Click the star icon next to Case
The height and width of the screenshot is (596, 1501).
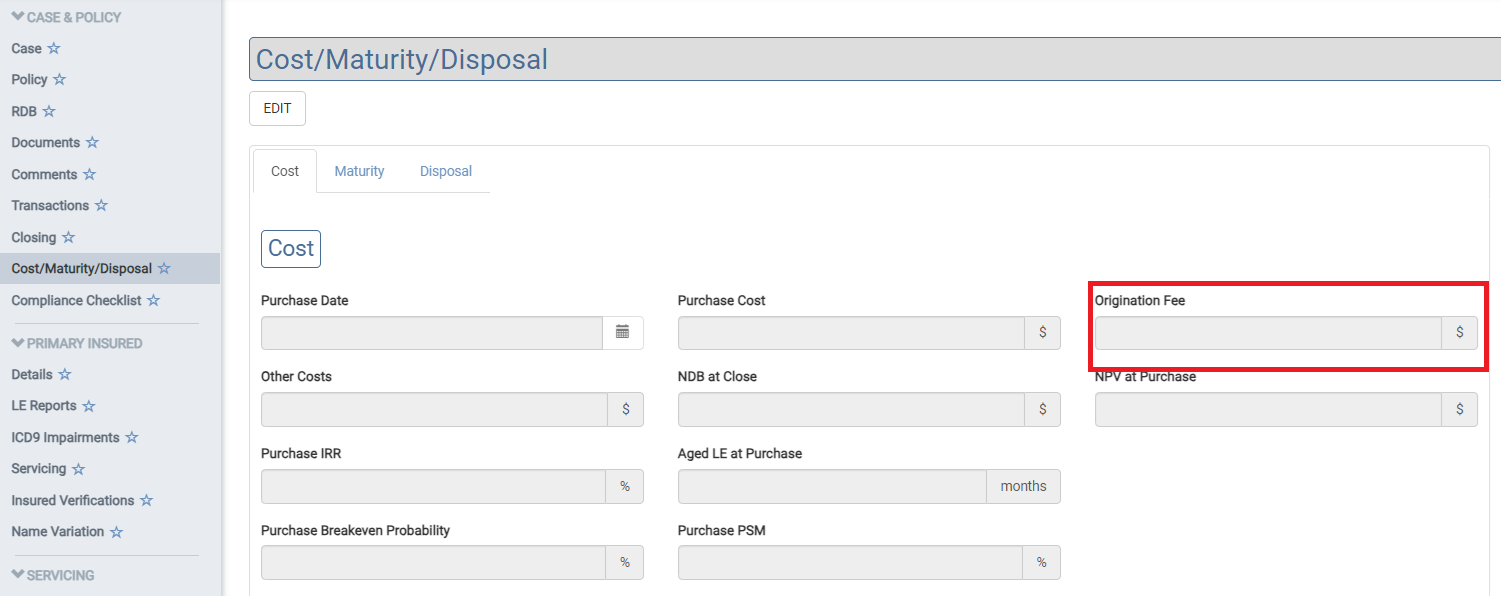54,48
